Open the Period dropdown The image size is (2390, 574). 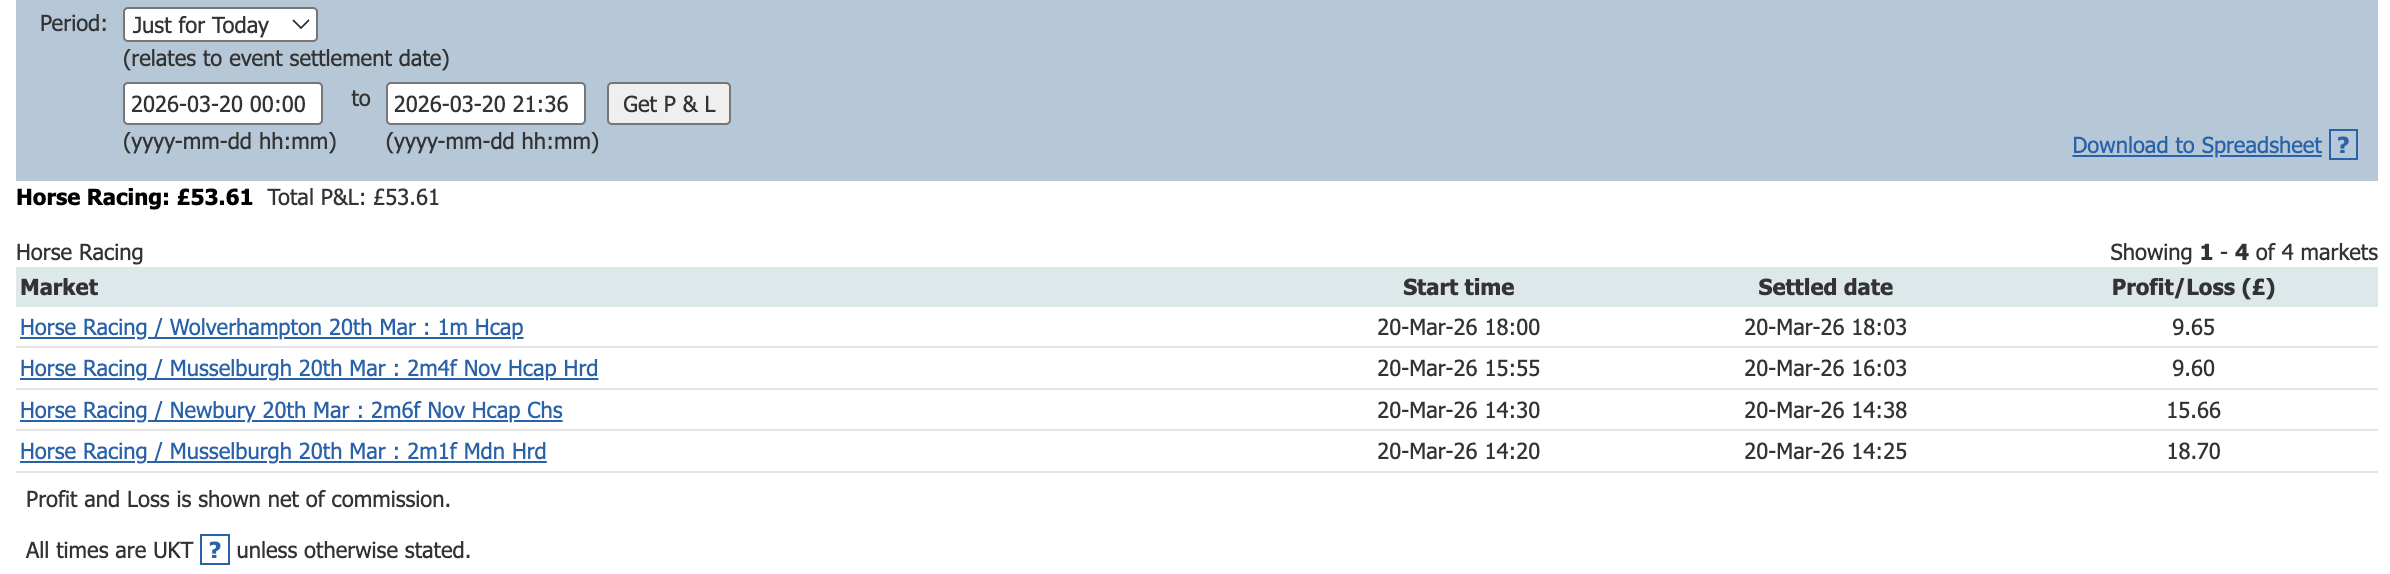point(220,25)
